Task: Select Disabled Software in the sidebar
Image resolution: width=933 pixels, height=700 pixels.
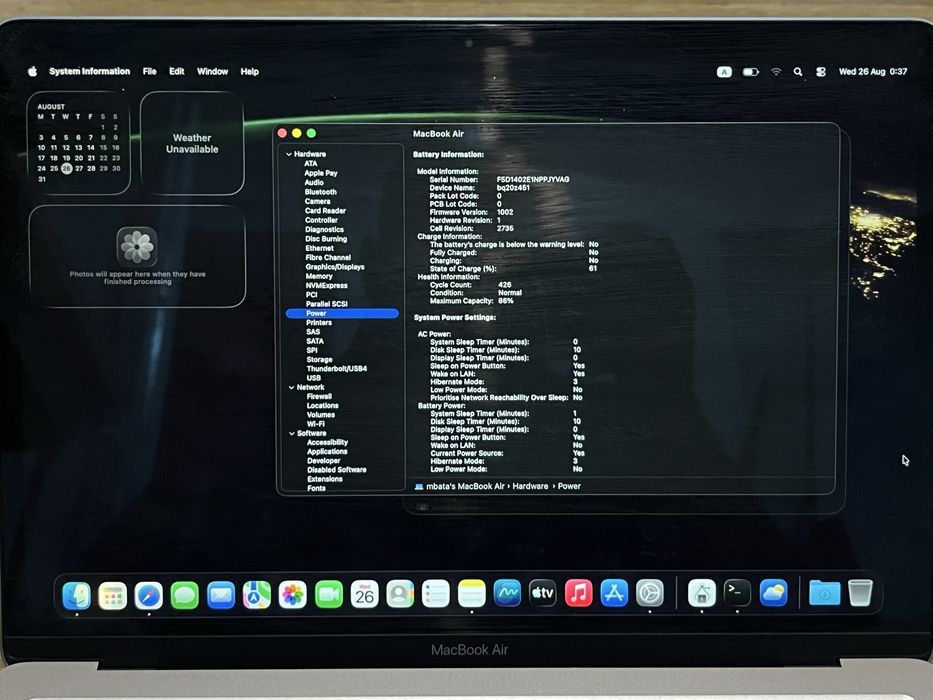Action: point(337,470)
